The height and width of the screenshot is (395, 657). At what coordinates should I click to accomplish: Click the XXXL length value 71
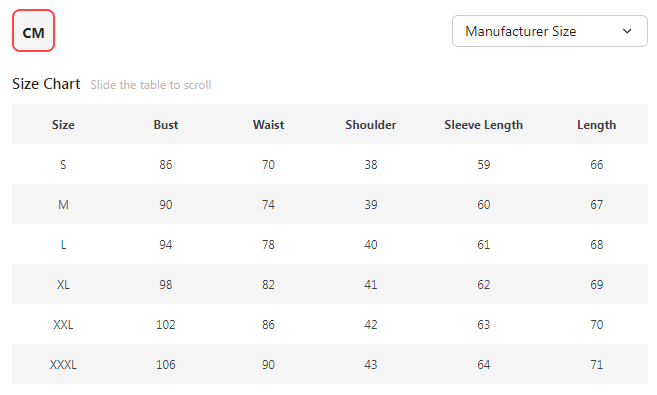click(597, 365)
